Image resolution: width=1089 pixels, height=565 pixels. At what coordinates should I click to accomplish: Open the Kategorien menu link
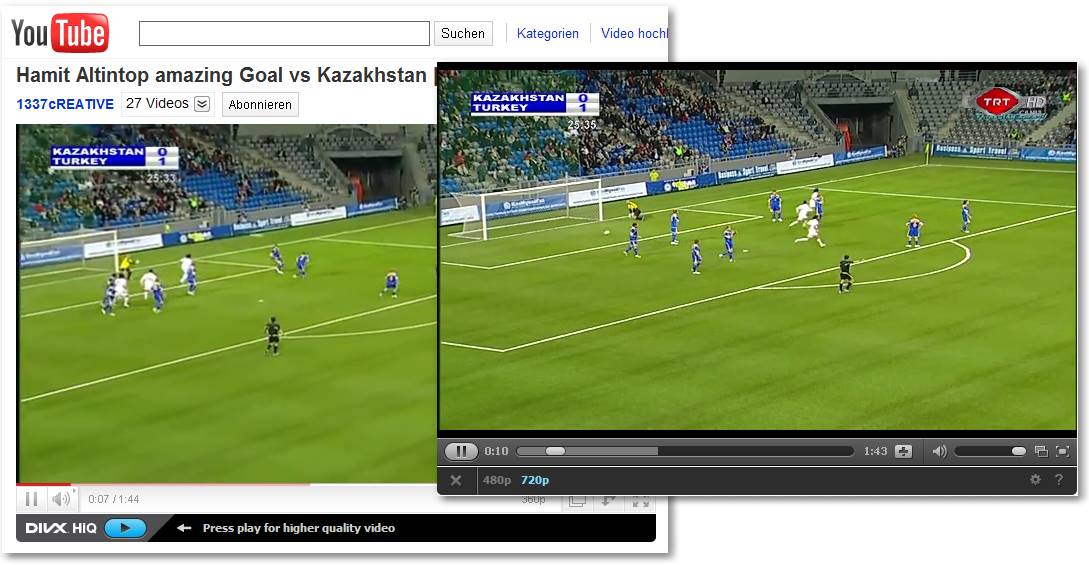pyautogui.click(x=547, y=33)
